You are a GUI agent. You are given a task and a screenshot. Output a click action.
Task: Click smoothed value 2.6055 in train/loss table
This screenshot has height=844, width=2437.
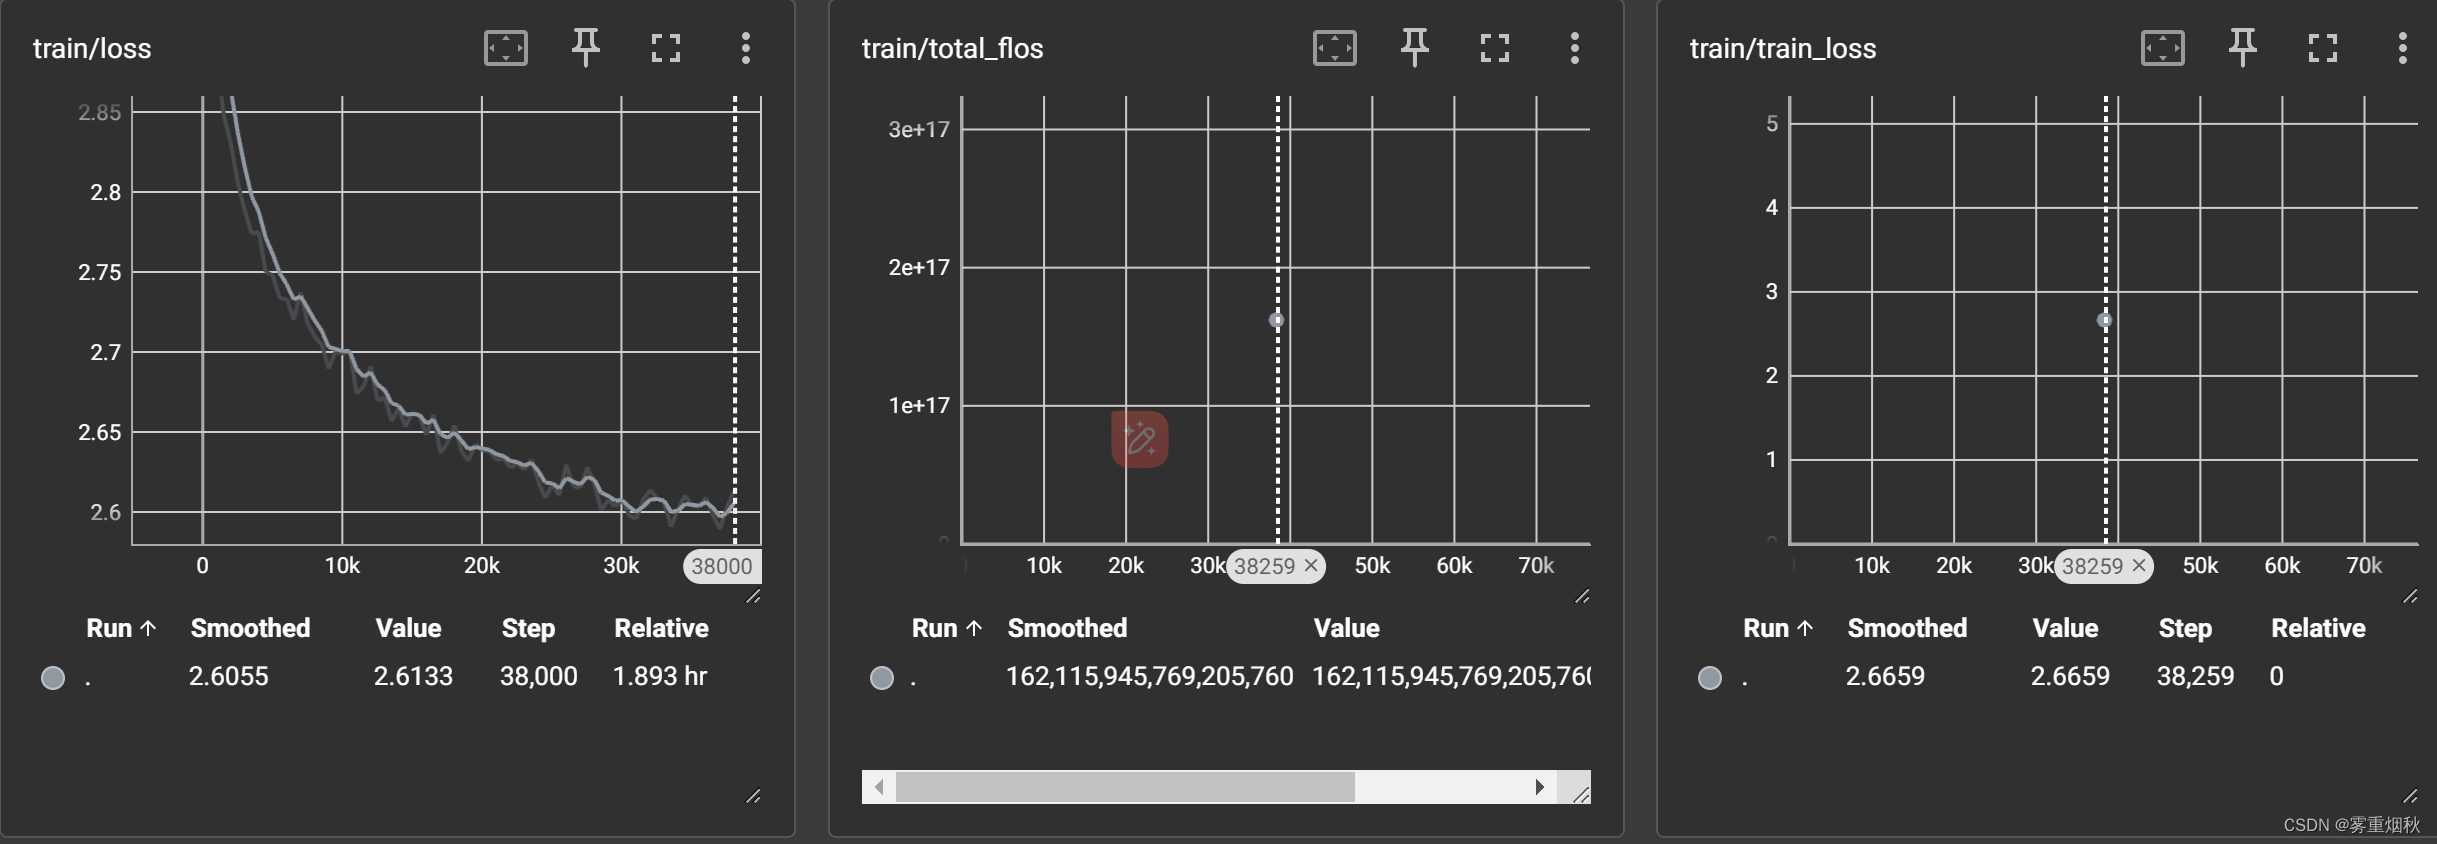(229, 676)
